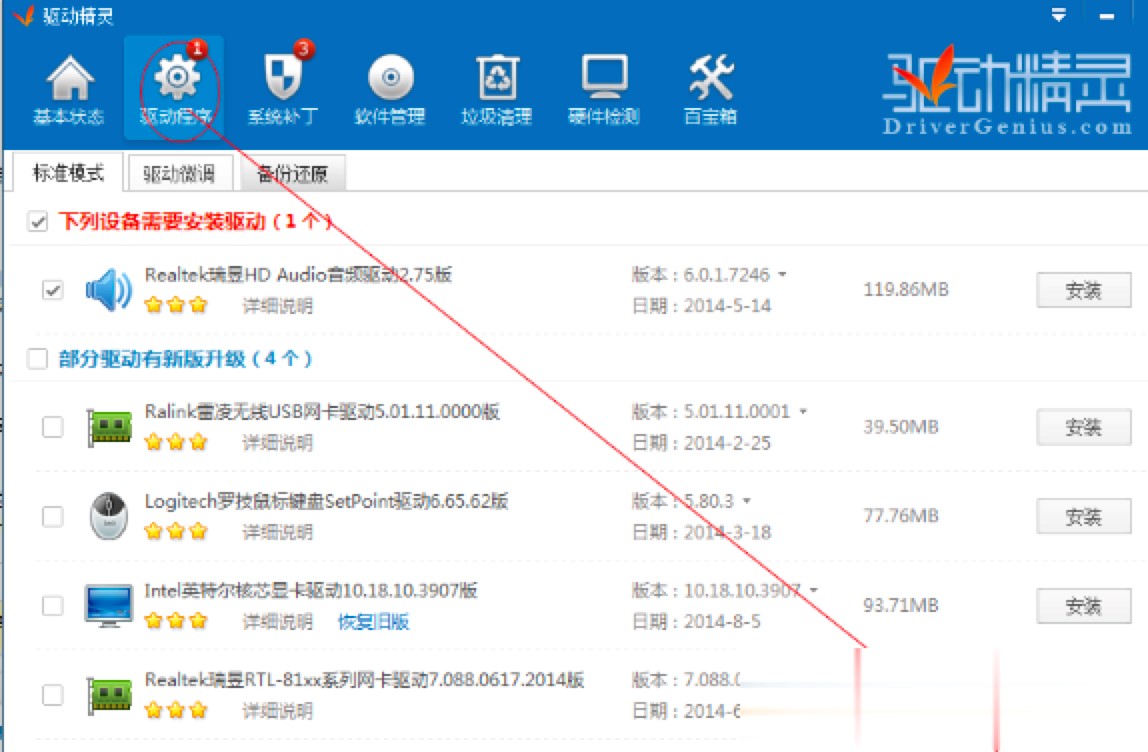Install the Logitech SetPoint driver

(1084, 517)
